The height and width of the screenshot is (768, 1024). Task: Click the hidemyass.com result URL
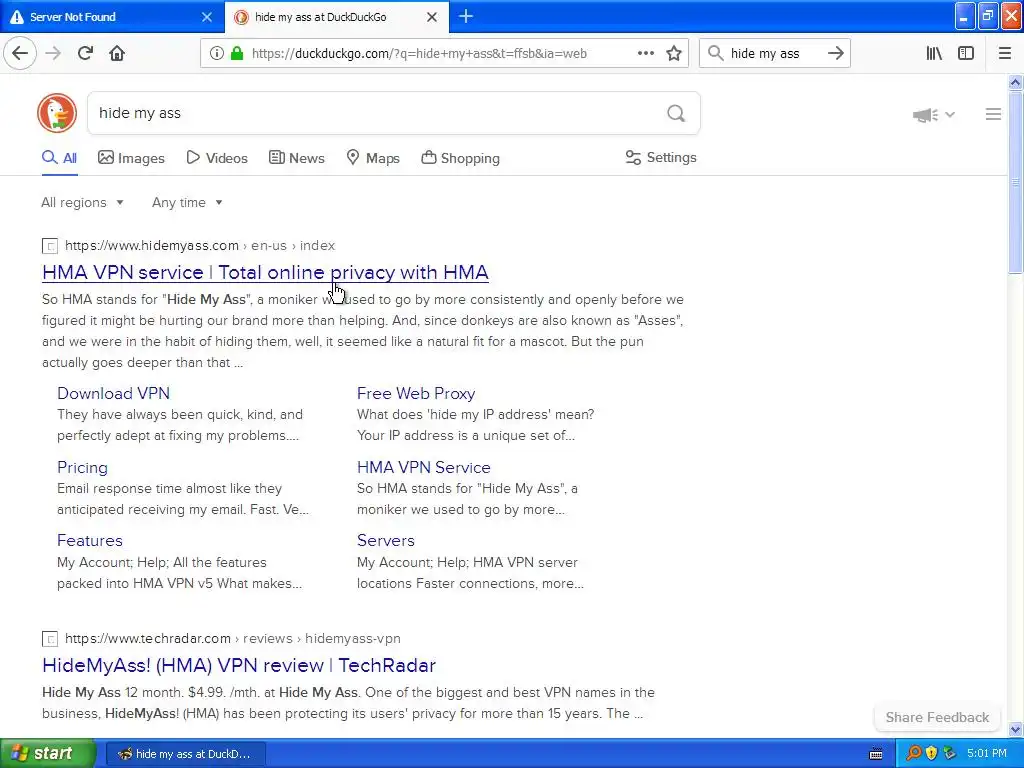click(x=200, y=246)
